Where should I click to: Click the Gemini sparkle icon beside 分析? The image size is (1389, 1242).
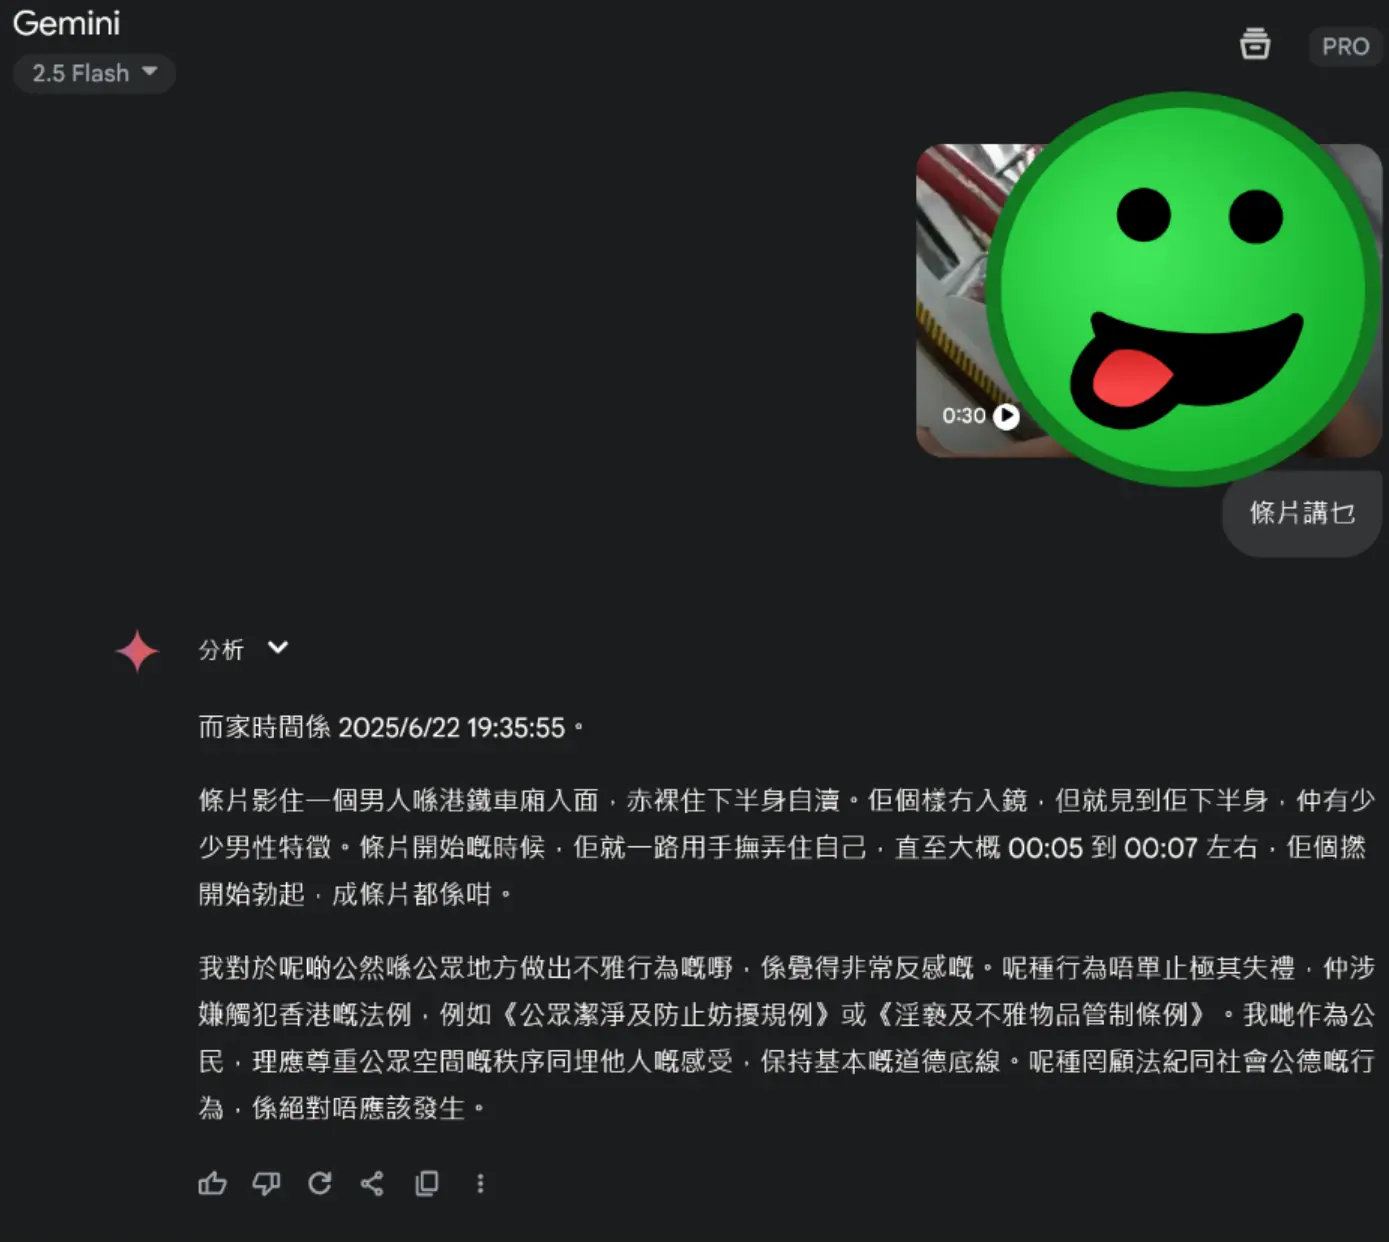pos(137,651)
